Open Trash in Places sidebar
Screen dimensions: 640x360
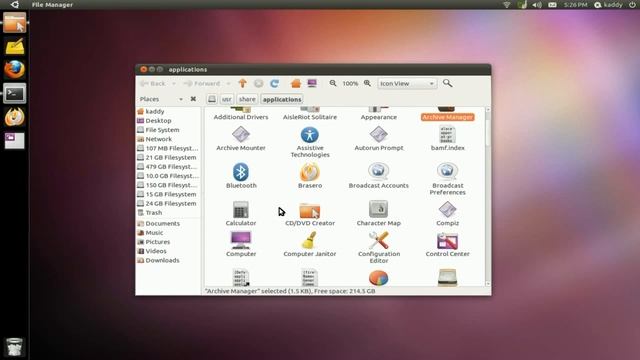pyautogui.click(x=168, y=213)
